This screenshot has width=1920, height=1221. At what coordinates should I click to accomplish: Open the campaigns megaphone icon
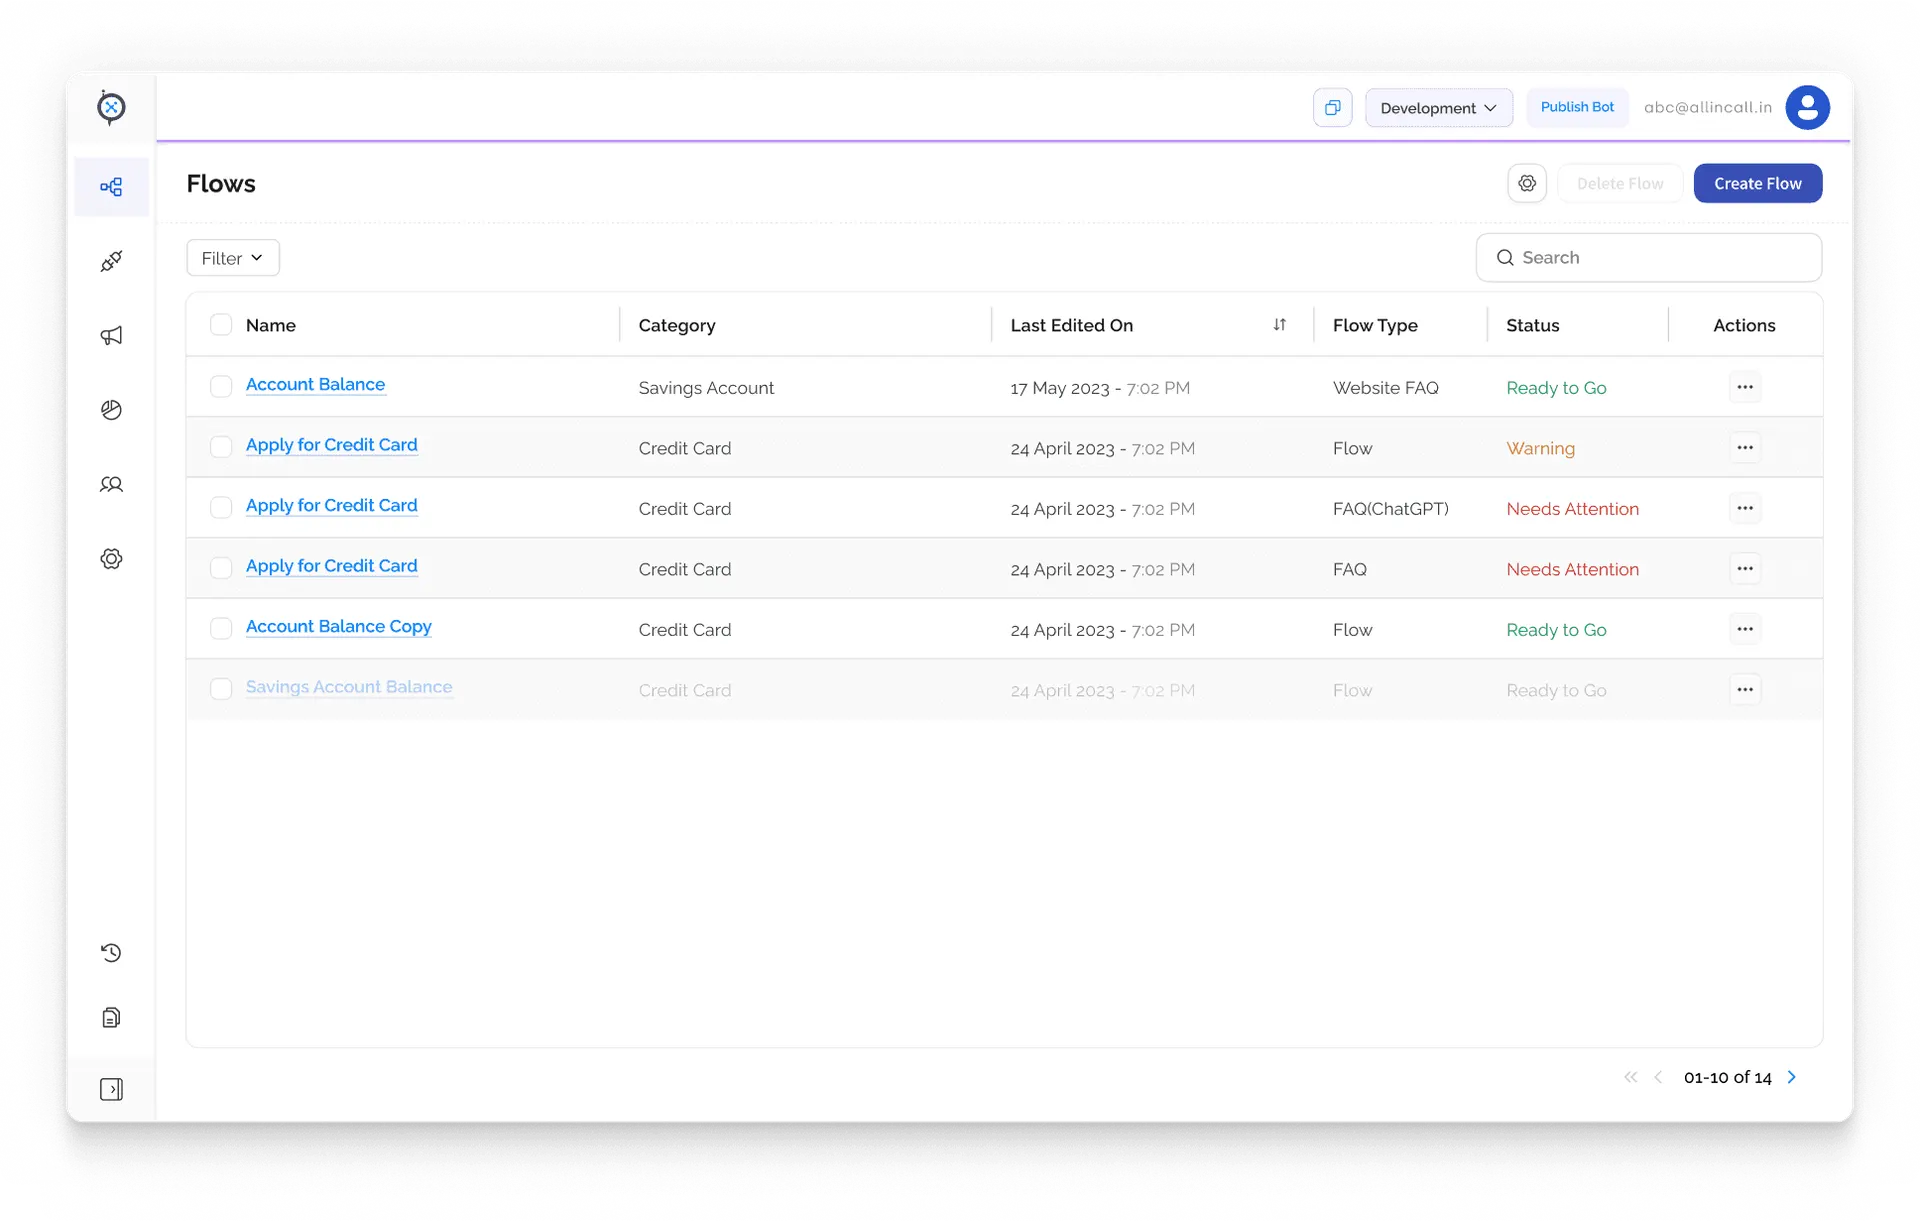coord(111,335)
